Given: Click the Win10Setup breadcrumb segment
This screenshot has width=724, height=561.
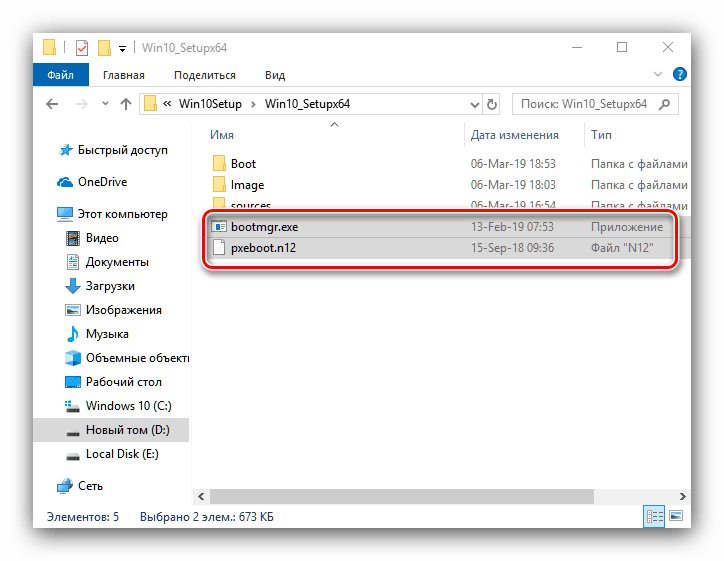Looking at the screenshot, I should pos(210,104).
